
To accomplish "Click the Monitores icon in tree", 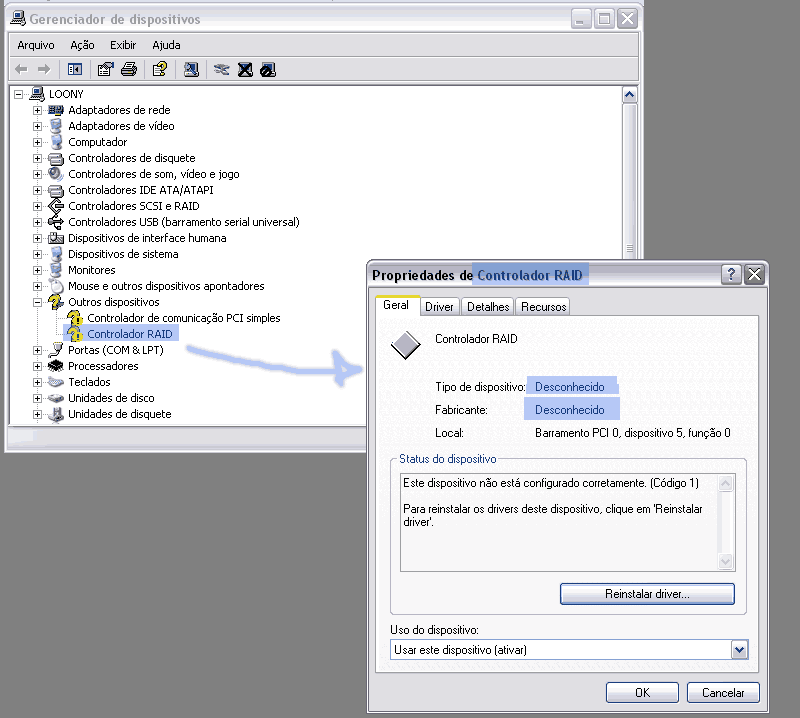I will [56, 270].
